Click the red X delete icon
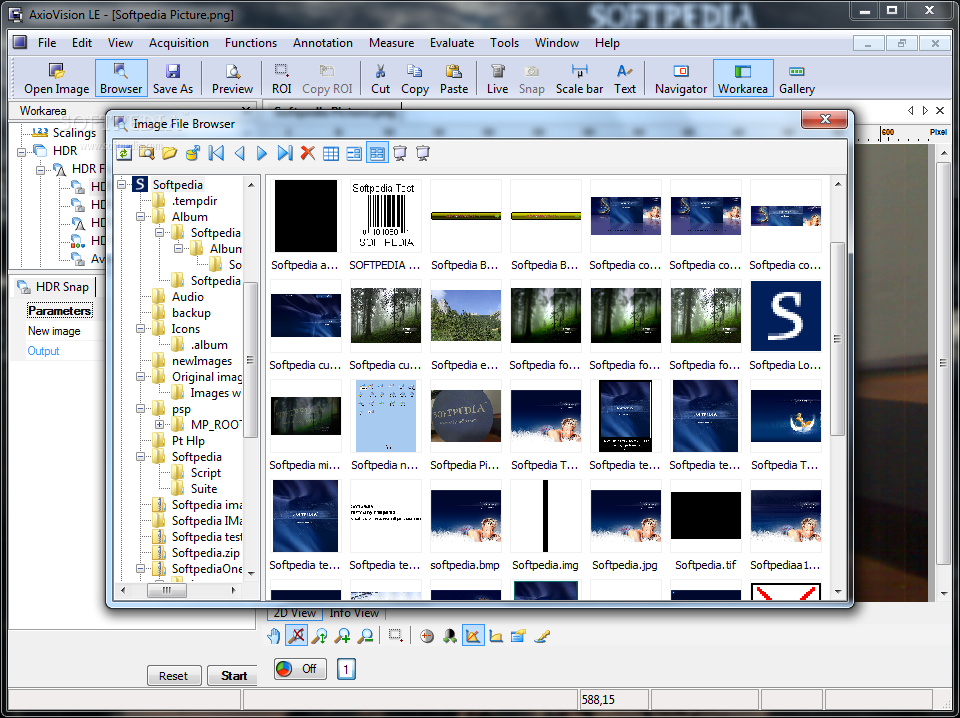Screen dimensions: 960x718 [308, 153]
